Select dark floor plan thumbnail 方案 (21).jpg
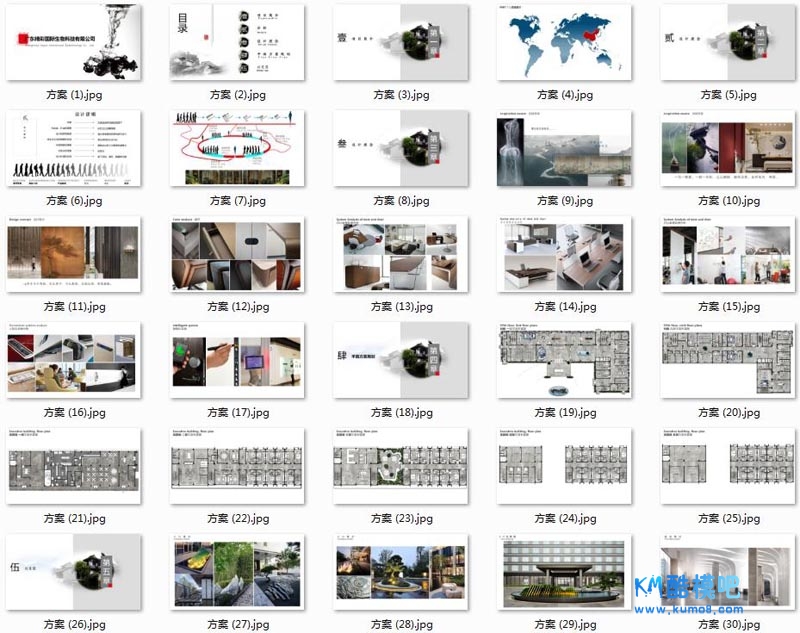800x633 pixels. (73, 466)
